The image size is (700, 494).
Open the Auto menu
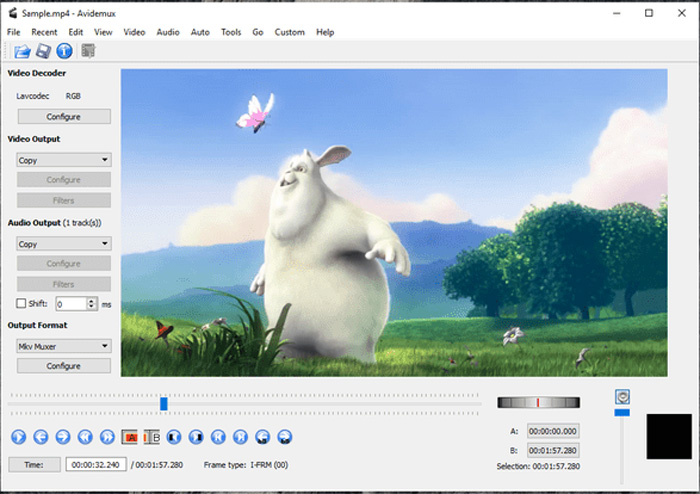pyautogui.click(x=200, y=32)
